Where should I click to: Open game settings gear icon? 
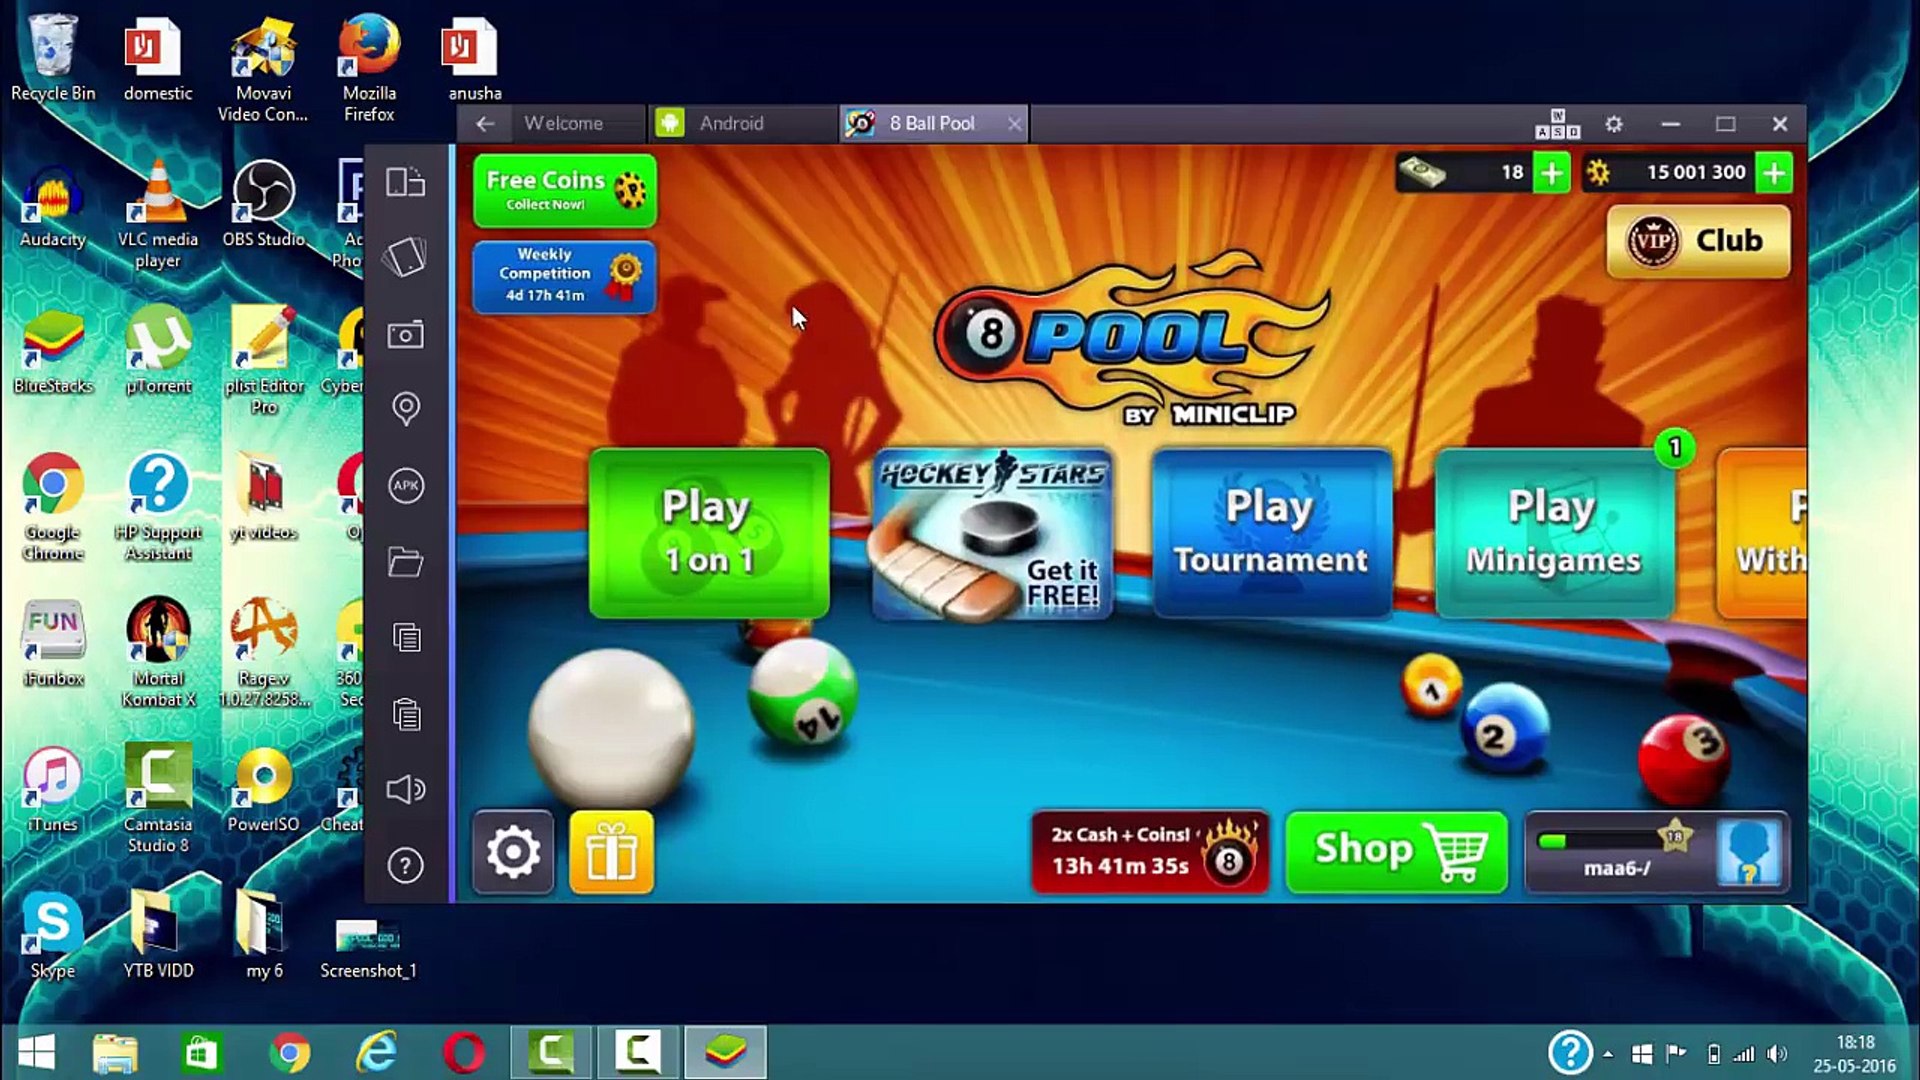(513, 853)
